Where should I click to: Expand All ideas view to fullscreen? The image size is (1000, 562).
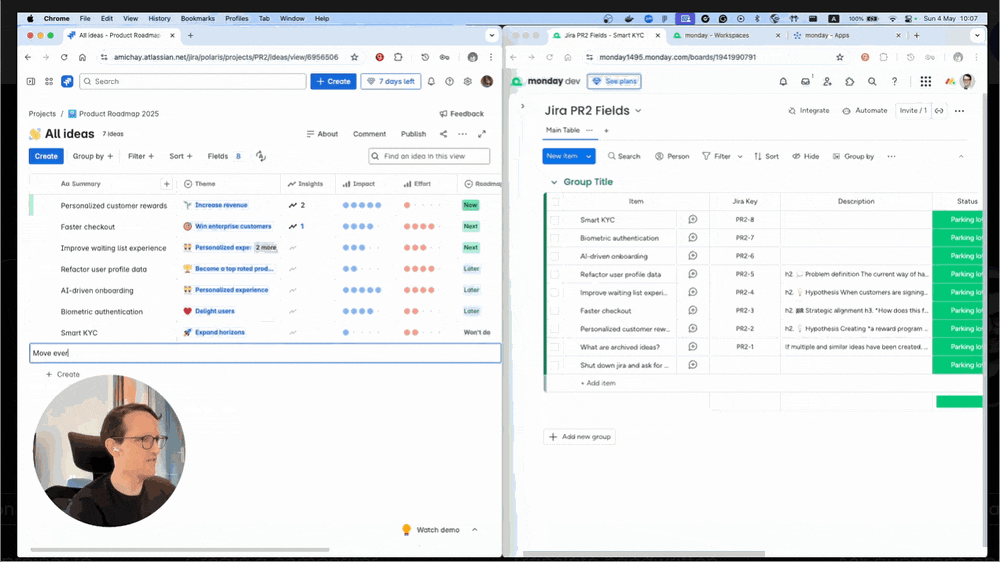tap(482, 134)
